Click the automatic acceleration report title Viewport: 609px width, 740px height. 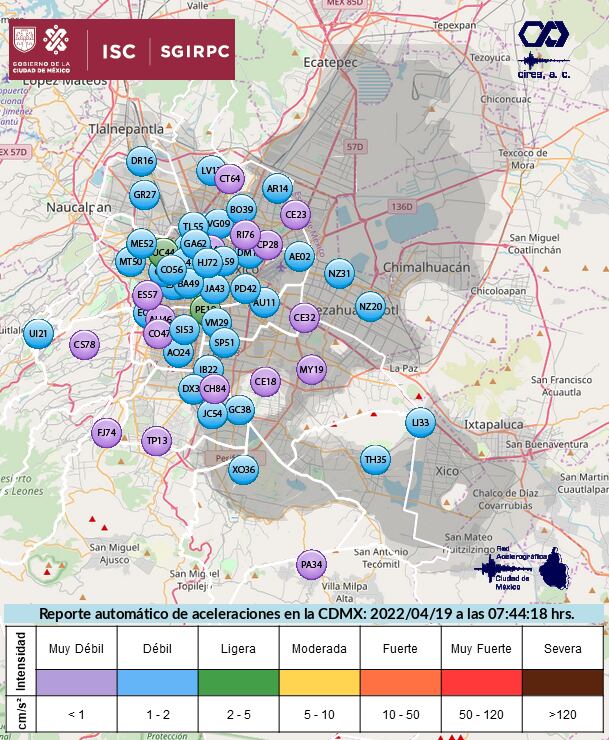tap(305, 613)
